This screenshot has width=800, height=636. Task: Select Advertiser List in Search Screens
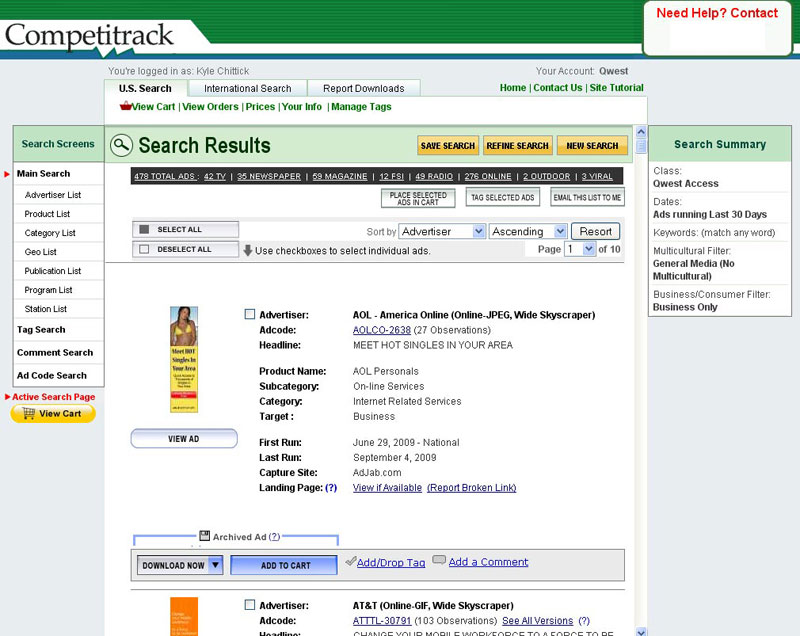(53, 195)
